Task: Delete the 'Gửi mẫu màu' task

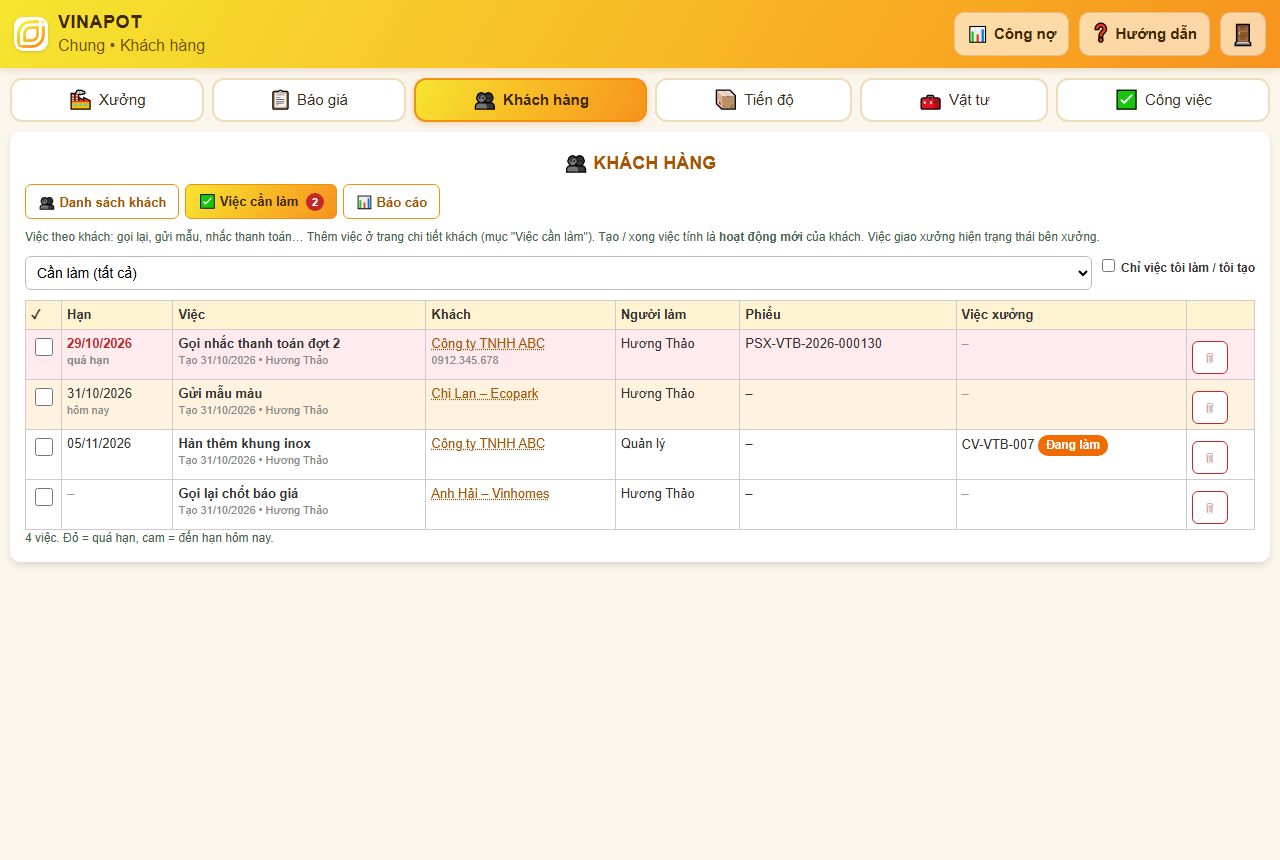Action: (1209, 408)
